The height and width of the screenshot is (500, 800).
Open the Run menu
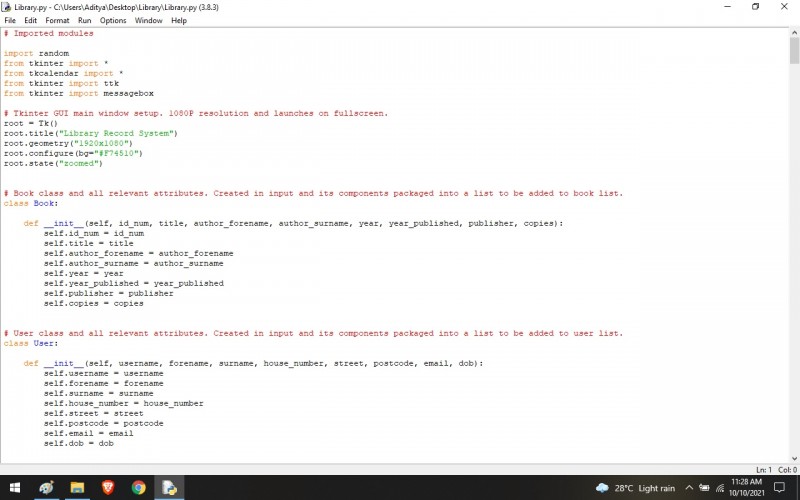click(85, 20)
